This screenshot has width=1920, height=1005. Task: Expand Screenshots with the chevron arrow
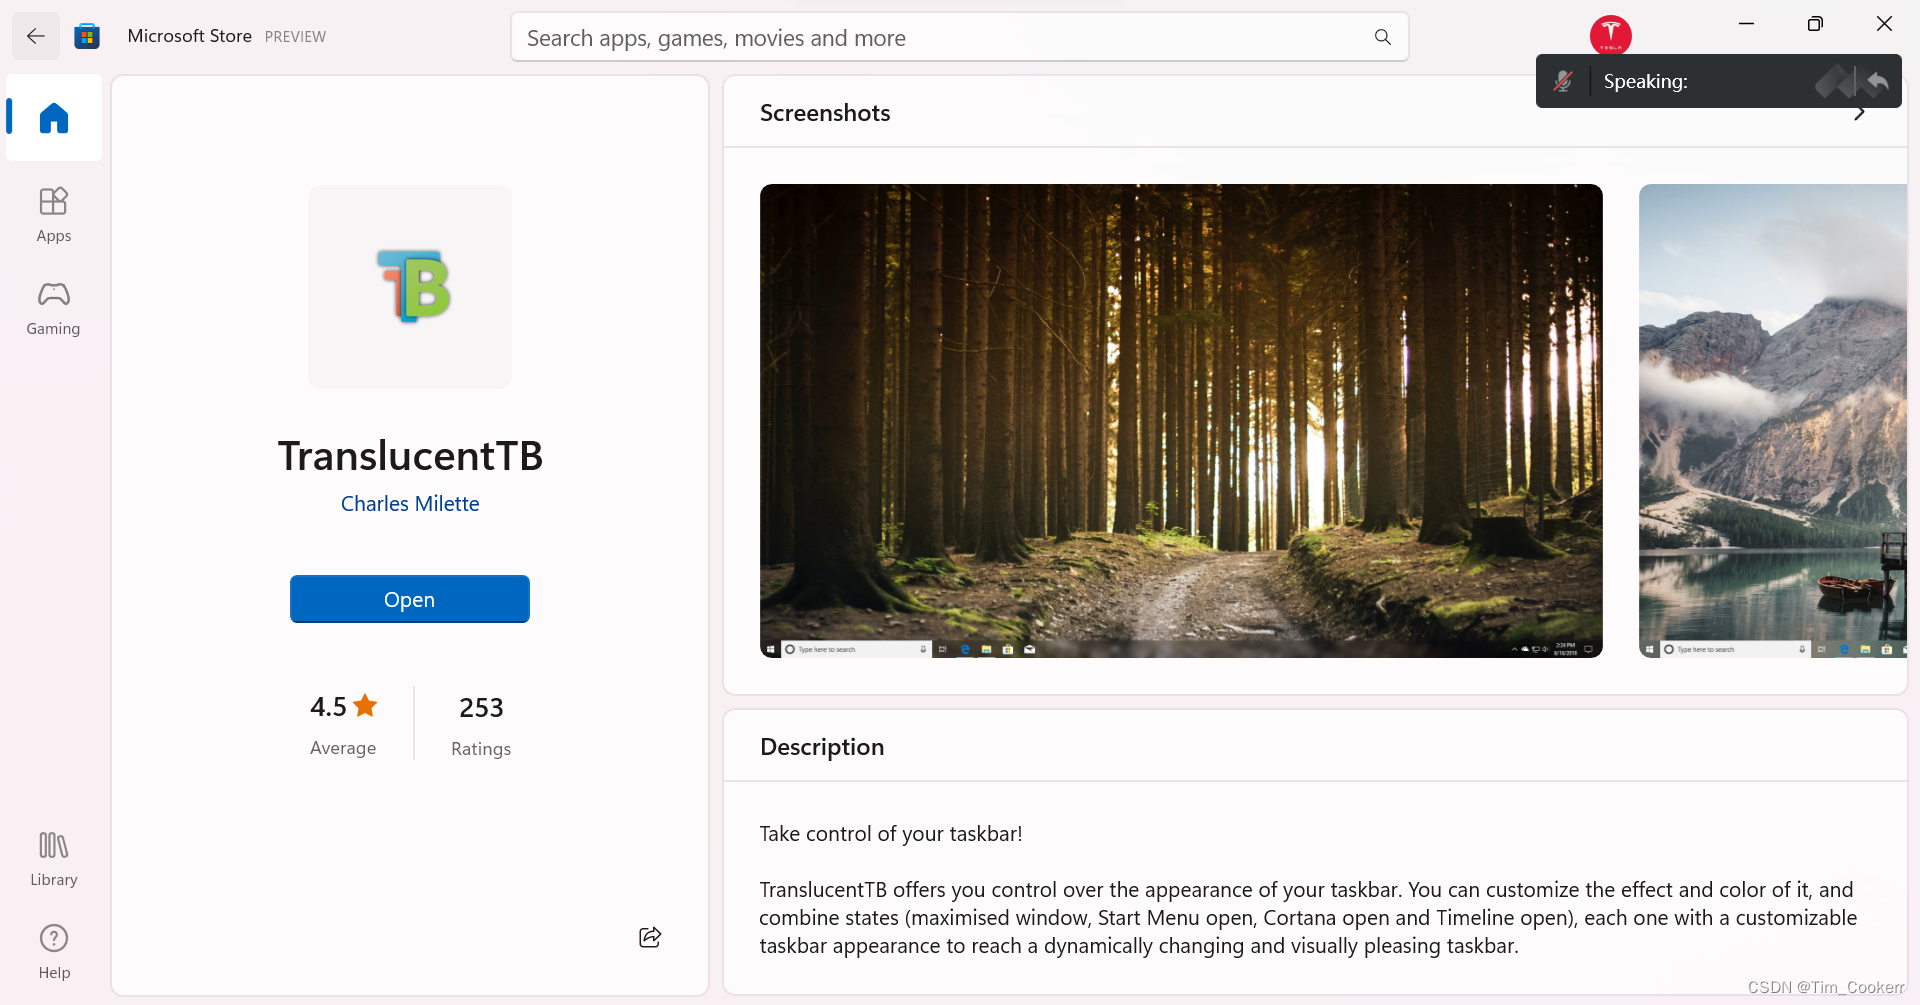pyautogui.click(x=1859, y=113)
